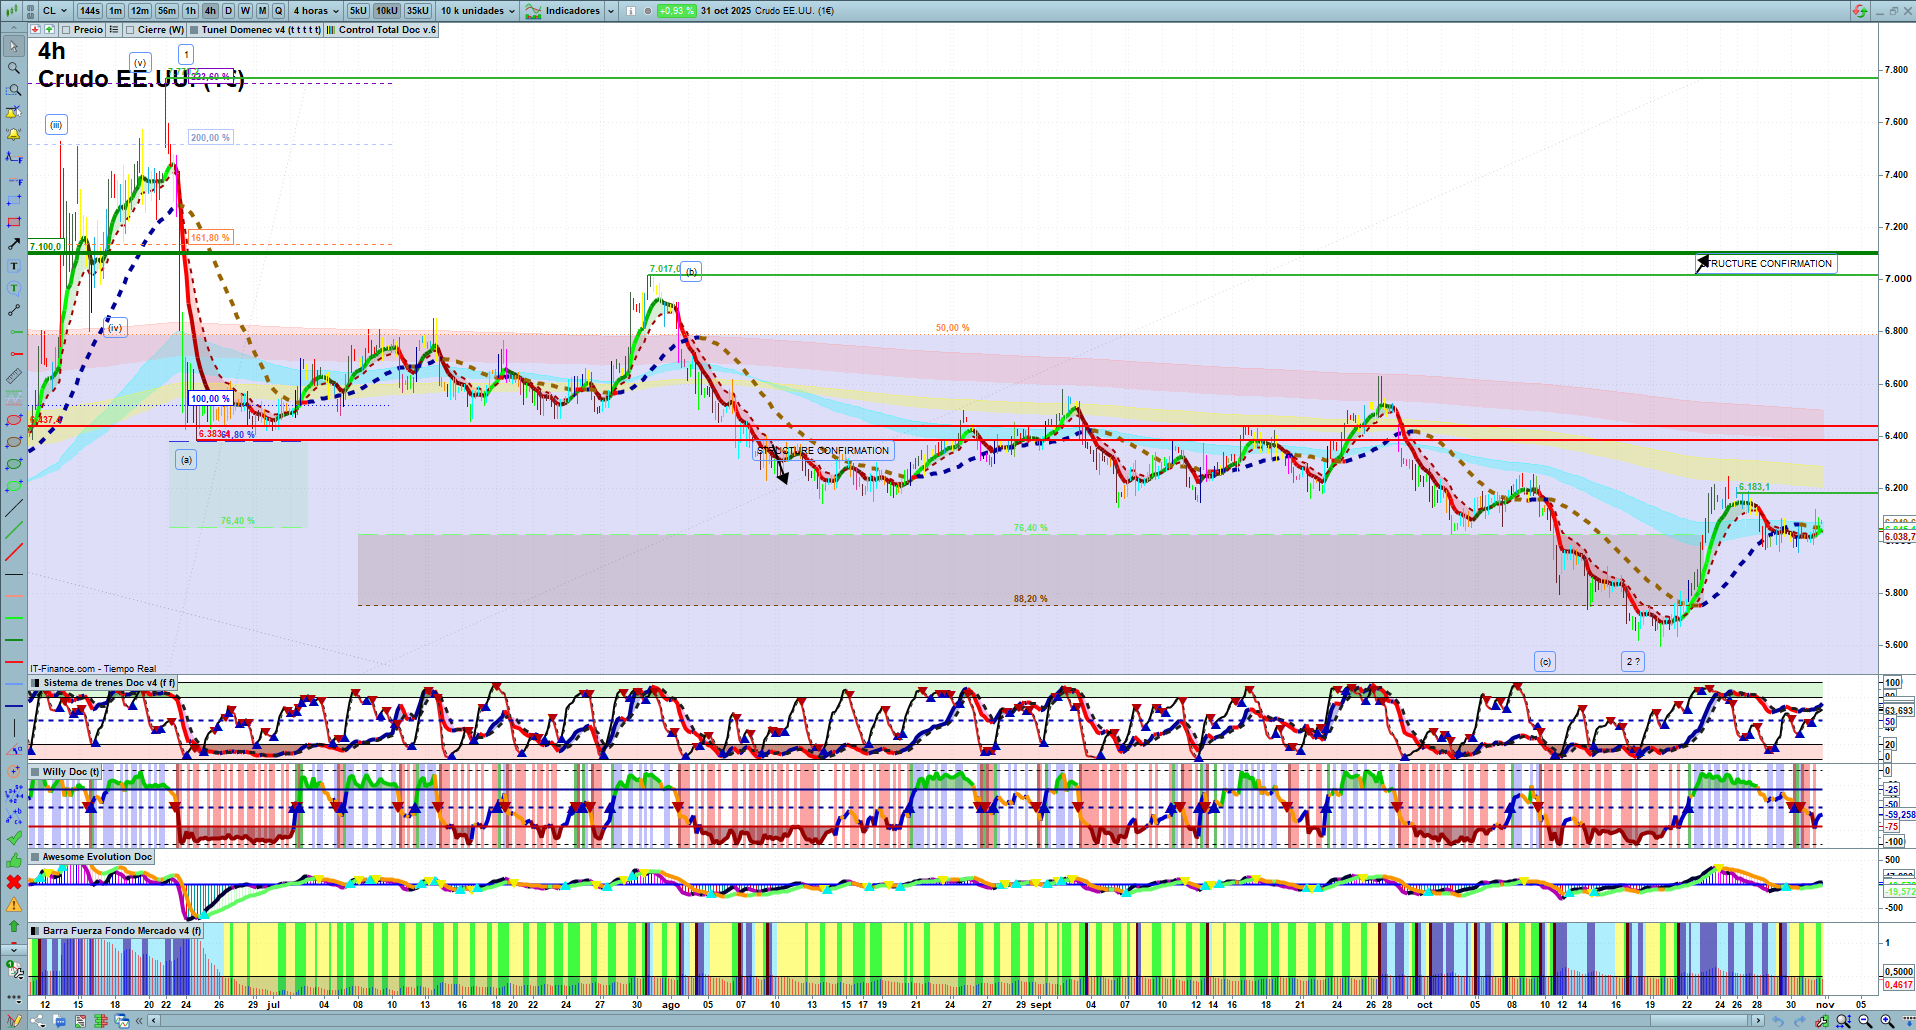Pick the yellow alert bell tool
This screenshot has width=1916, height=1030.
click(14, 134)
